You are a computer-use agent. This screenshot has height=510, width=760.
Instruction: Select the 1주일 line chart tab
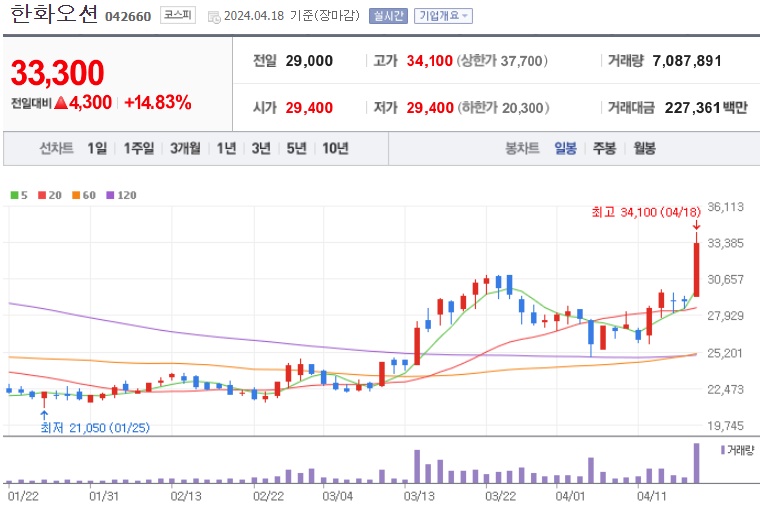tap(139, 148)
